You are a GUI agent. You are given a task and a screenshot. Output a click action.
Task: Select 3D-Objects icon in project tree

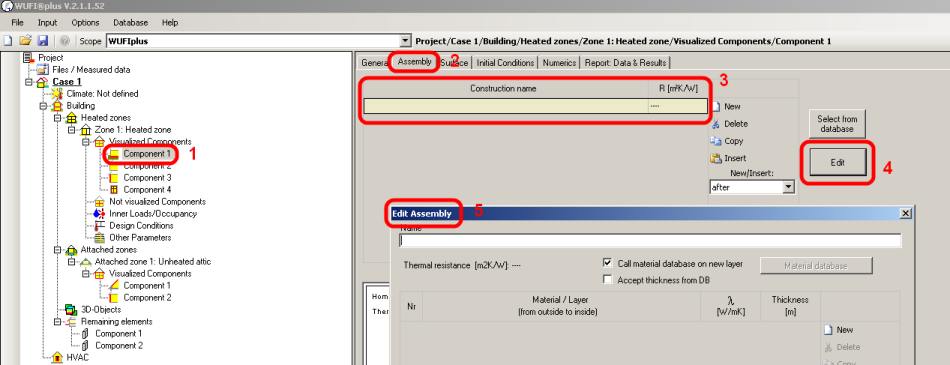(x=71, y=310)
